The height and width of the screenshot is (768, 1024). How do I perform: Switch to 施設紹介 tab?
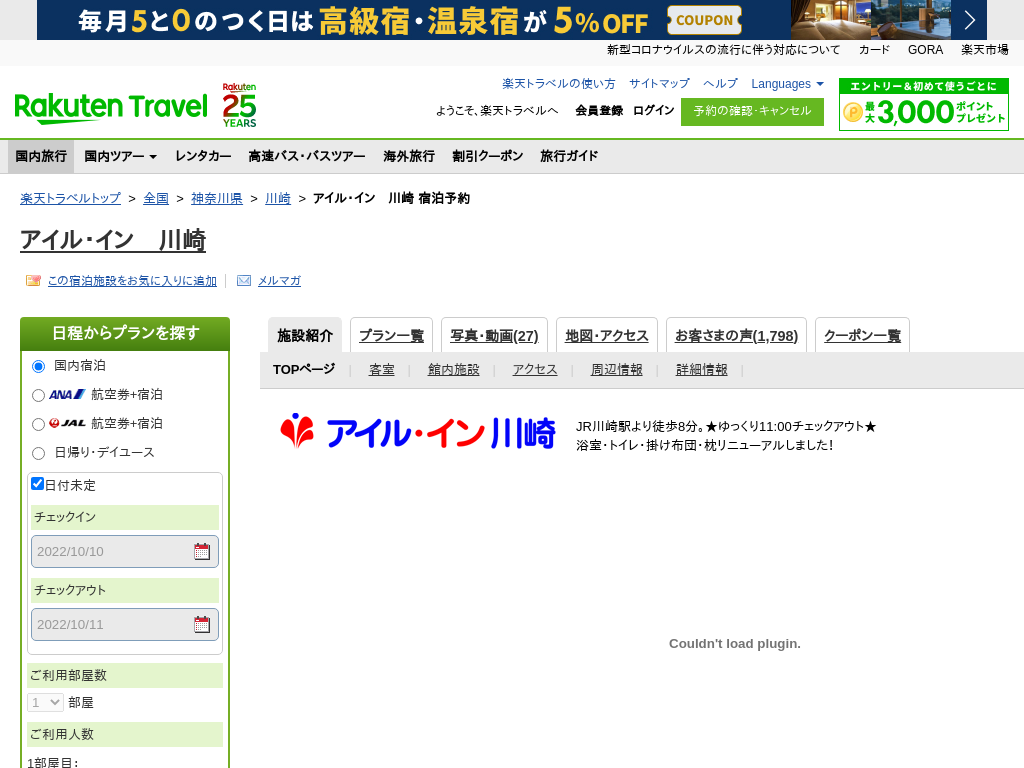pyautogui.click(x=305, y=336)
